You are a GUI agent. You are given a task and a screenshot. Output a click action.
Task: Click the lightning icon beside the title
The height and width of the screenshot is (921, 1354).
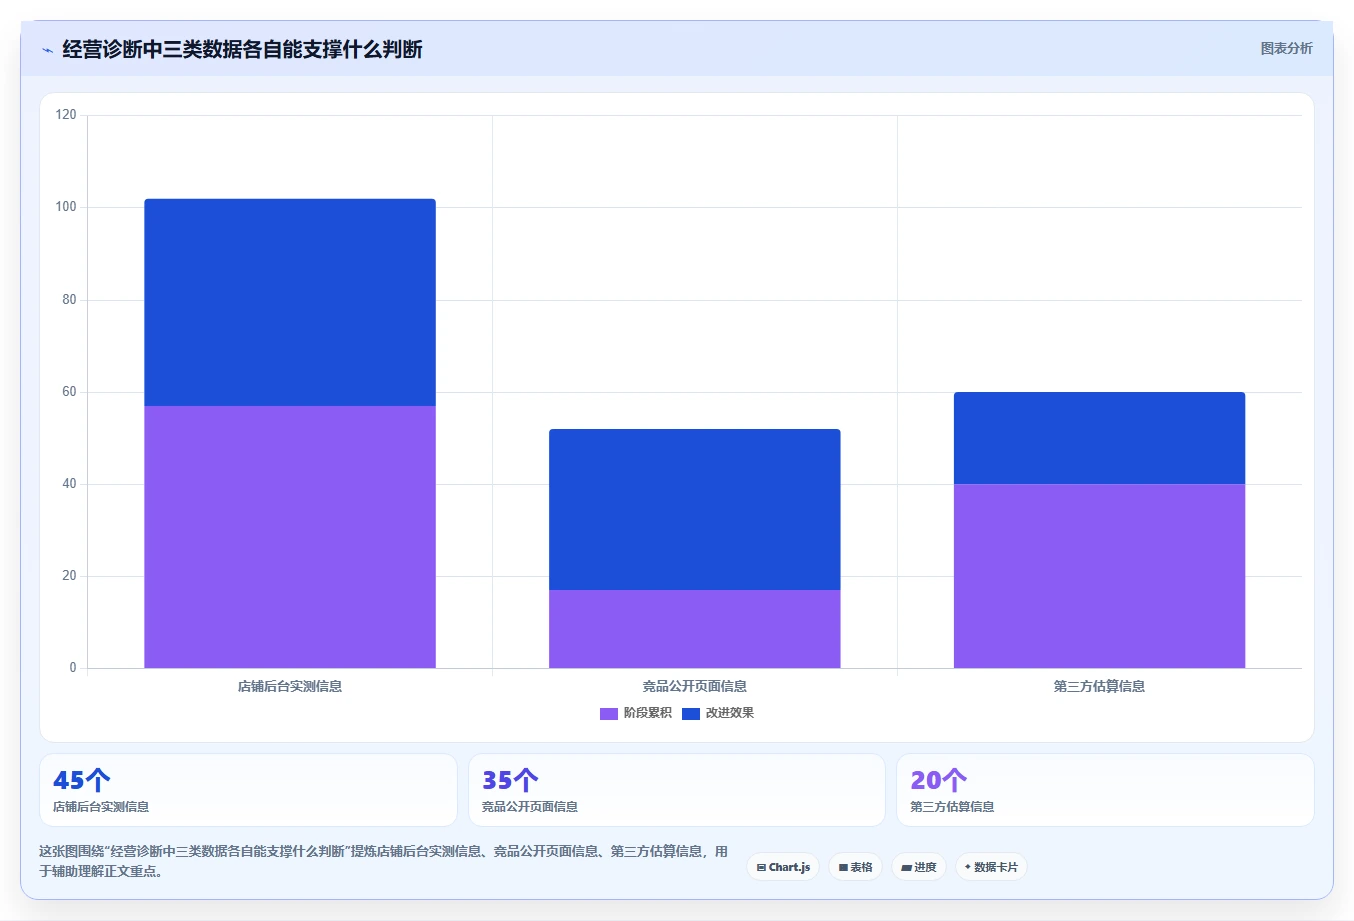(x=47, y=50)
